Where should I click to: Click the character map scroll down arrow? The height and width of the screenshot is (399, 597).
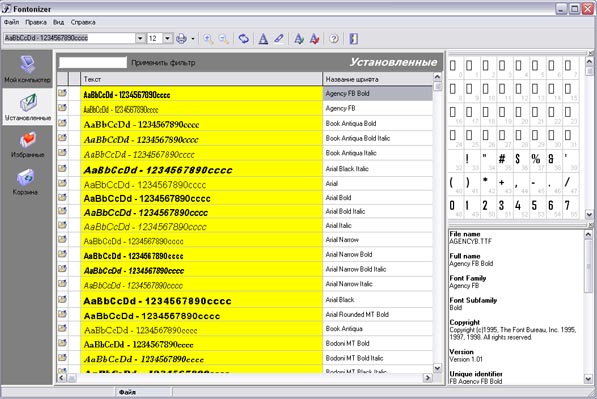click(589, 214)
